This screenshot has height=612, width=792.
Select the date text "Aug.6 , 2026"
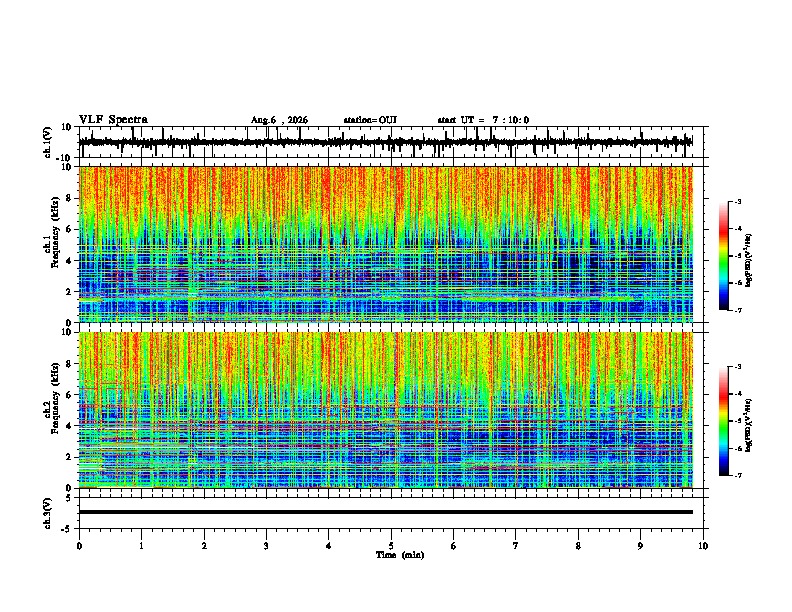[x=279, y=120]
